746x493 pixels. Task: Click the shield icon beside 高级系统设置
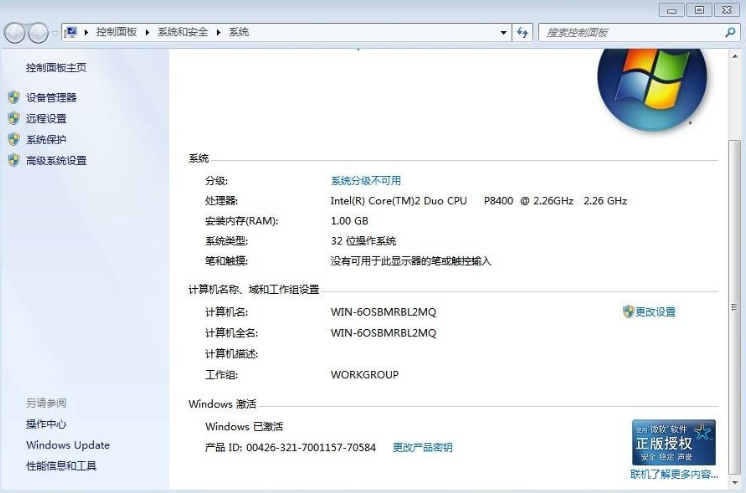[x=13, y=161]
